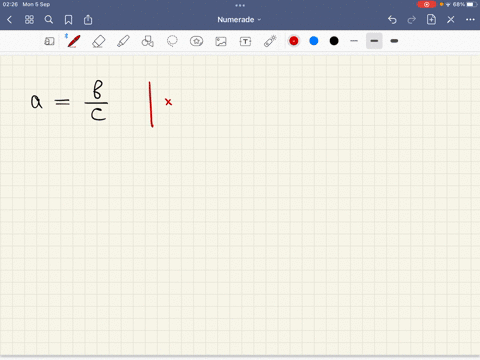Select the Eraser tool
Image resolution: width=480 pixels, height=360 pixels.
click(x=98, y=41)
